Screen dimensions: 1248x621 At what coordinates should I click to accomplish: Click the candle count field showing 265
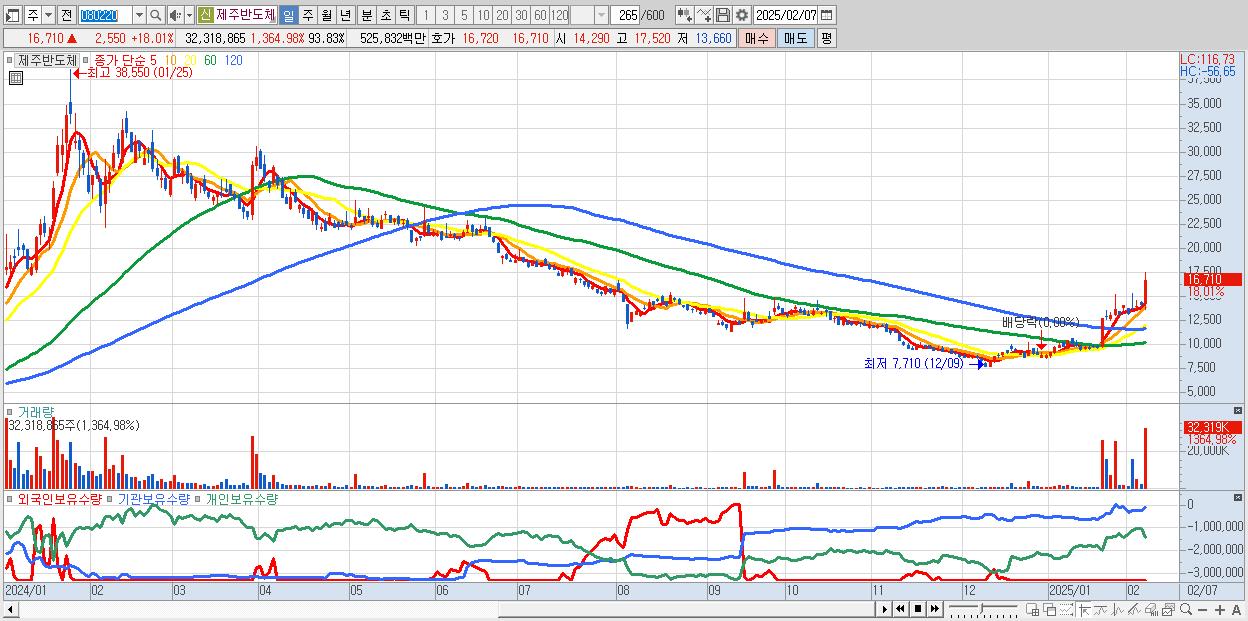pyautogui.click(x=625, y=15)
